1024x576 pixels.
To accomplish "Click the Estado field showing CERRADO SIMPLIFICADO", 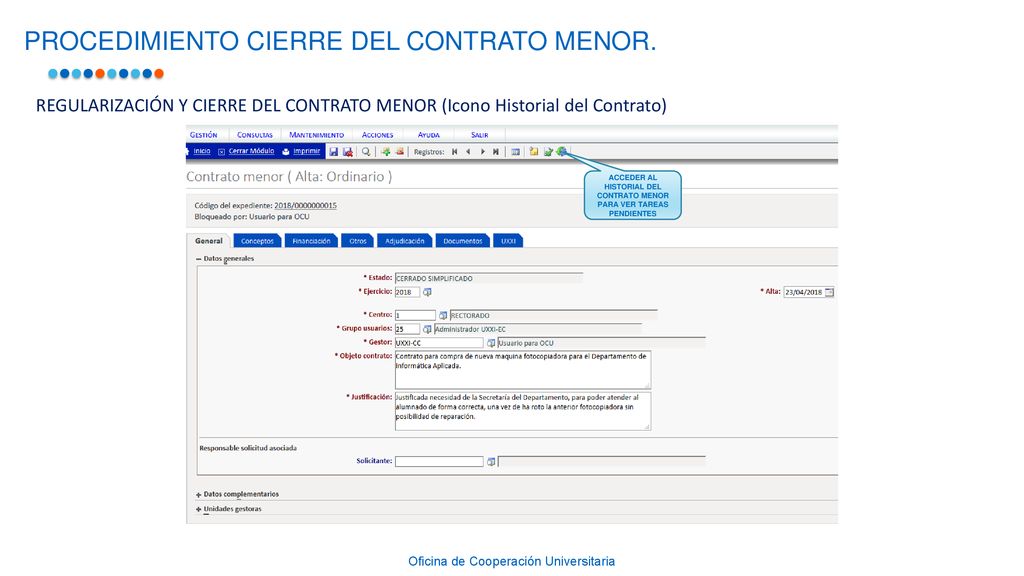I will [488, 278].
